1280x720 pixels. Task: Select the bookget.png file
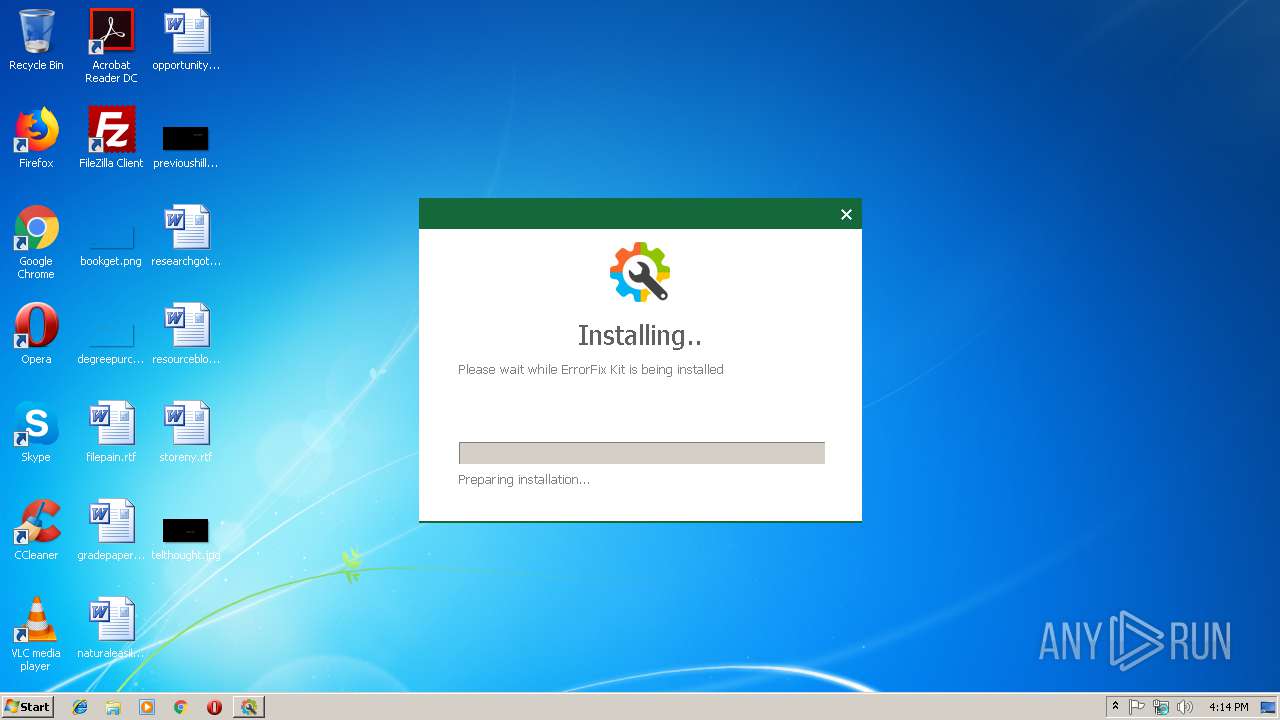[x=111, y=242]
